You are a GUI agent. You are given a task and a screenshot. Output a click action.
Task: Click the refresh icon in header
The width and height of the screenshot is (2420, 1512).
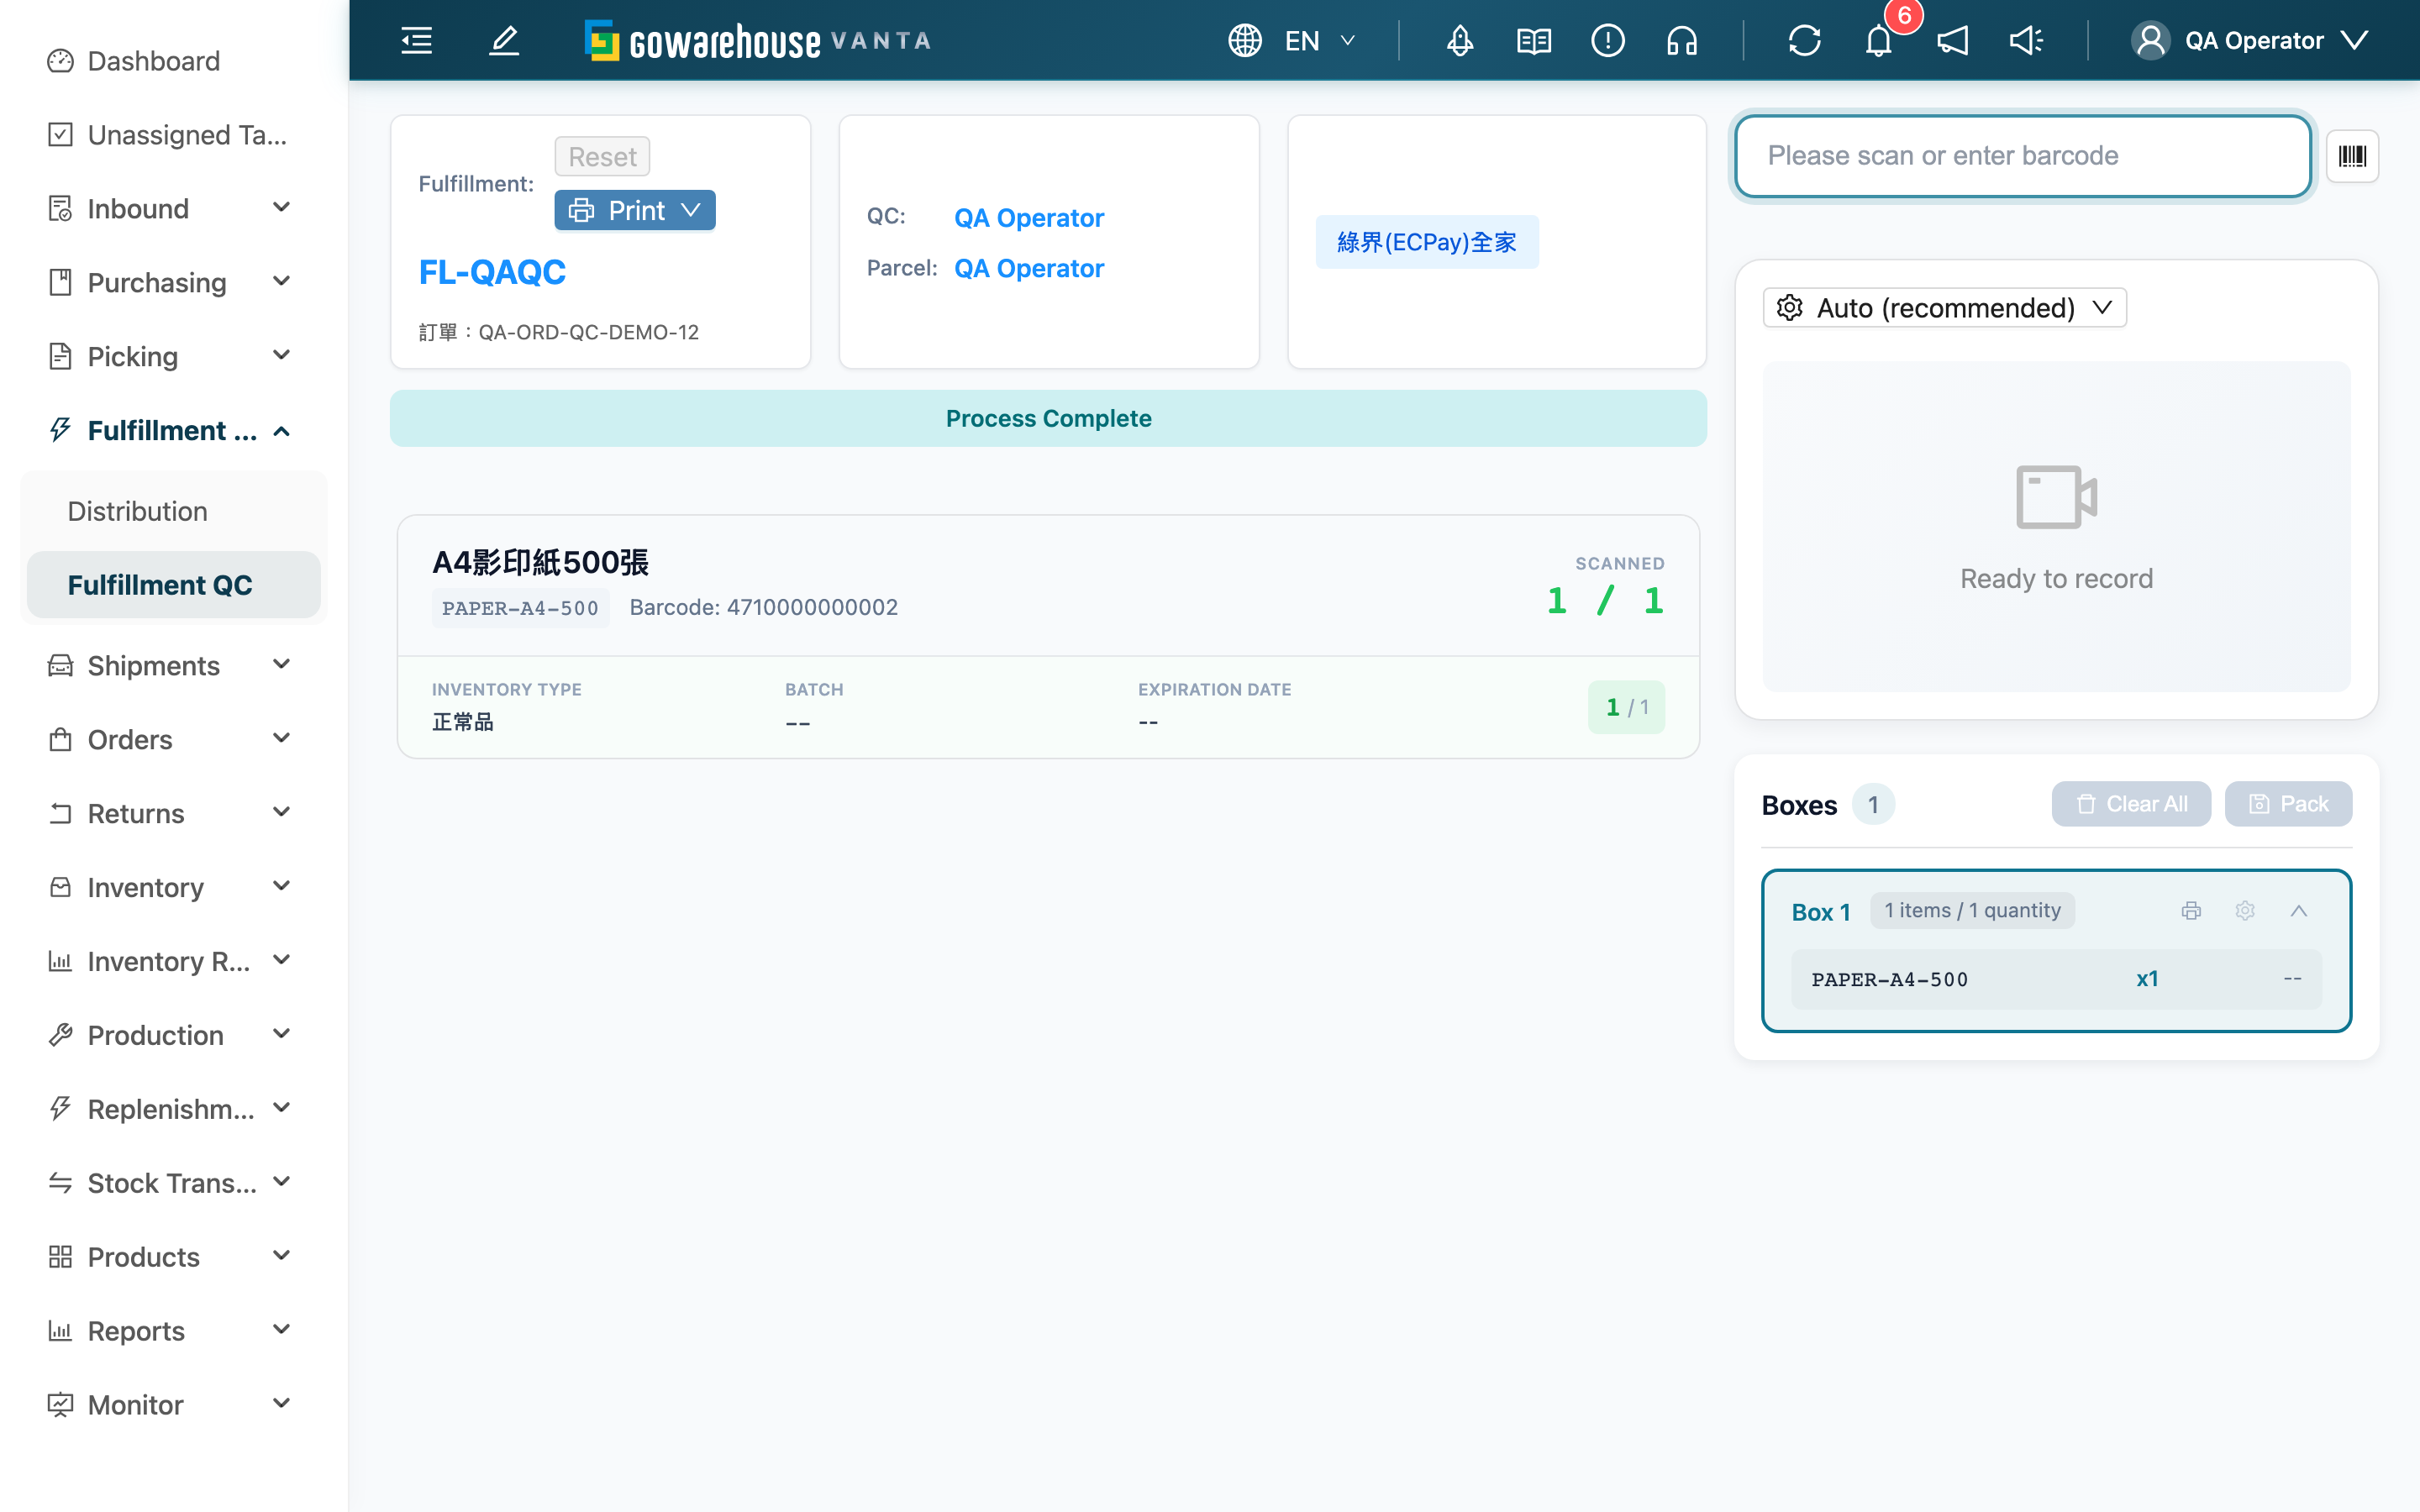coord(1805,41)
